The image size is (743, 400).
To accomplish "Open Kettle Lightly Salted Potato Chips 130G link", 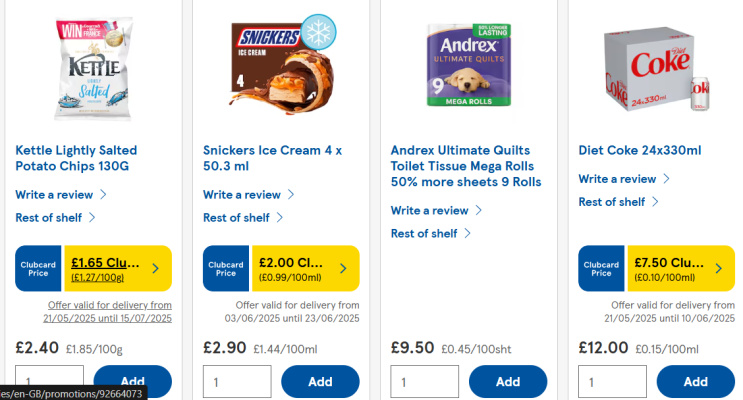I will 76,158.
